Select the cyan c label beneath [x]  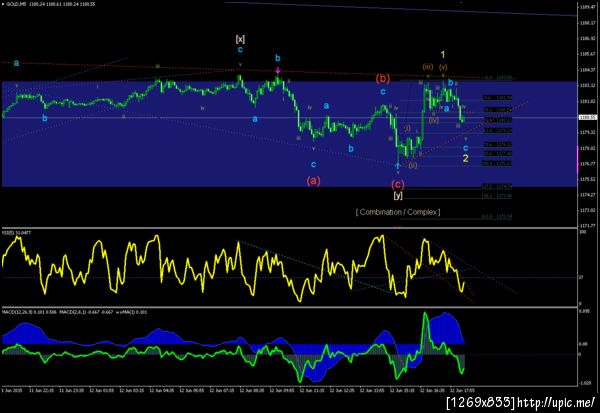[x=240, y=49]
